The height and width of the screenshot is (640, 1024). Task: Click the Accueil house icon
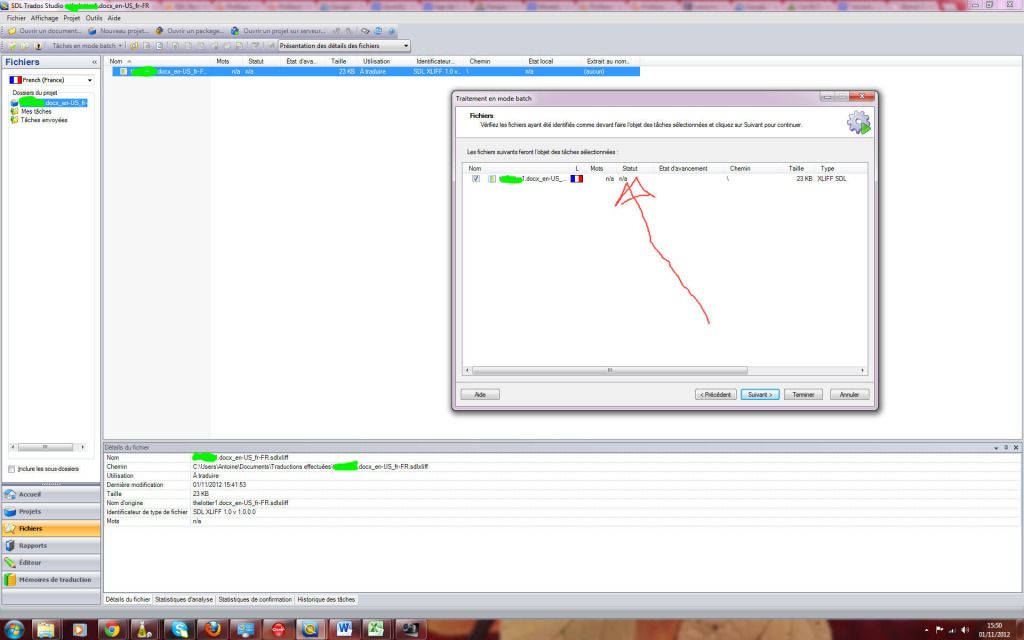coord(10,494)
